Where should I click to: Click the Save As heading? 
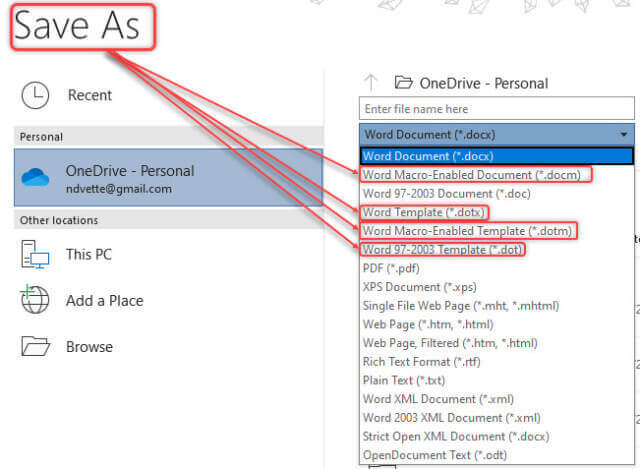coord(77,25)
